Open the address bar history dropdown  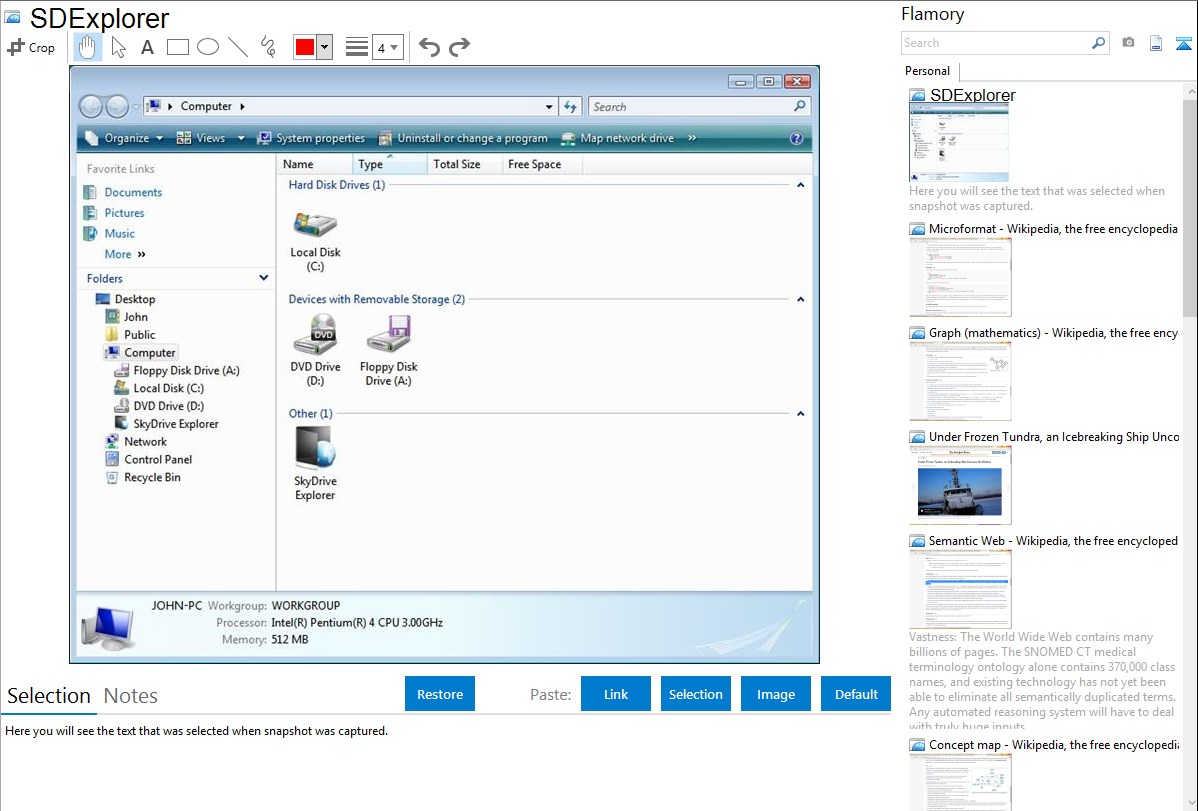coord(549,107)
